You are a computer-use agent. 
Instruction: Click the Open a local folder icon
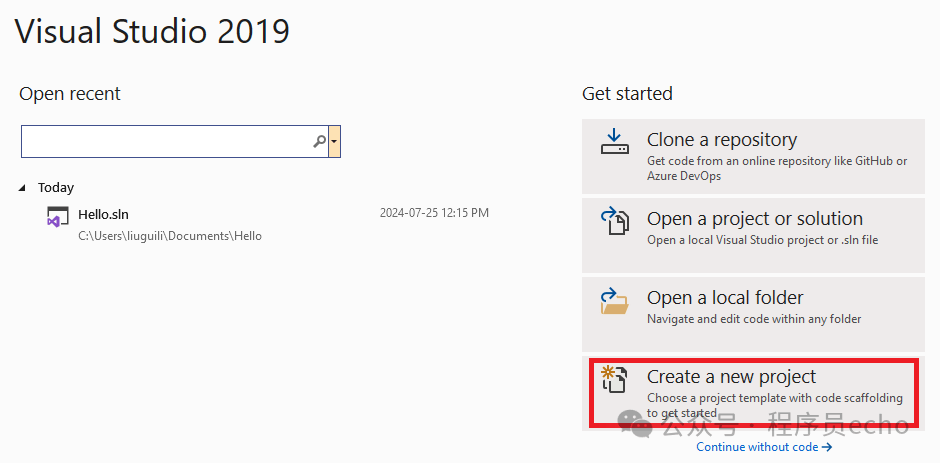point(614,300)
